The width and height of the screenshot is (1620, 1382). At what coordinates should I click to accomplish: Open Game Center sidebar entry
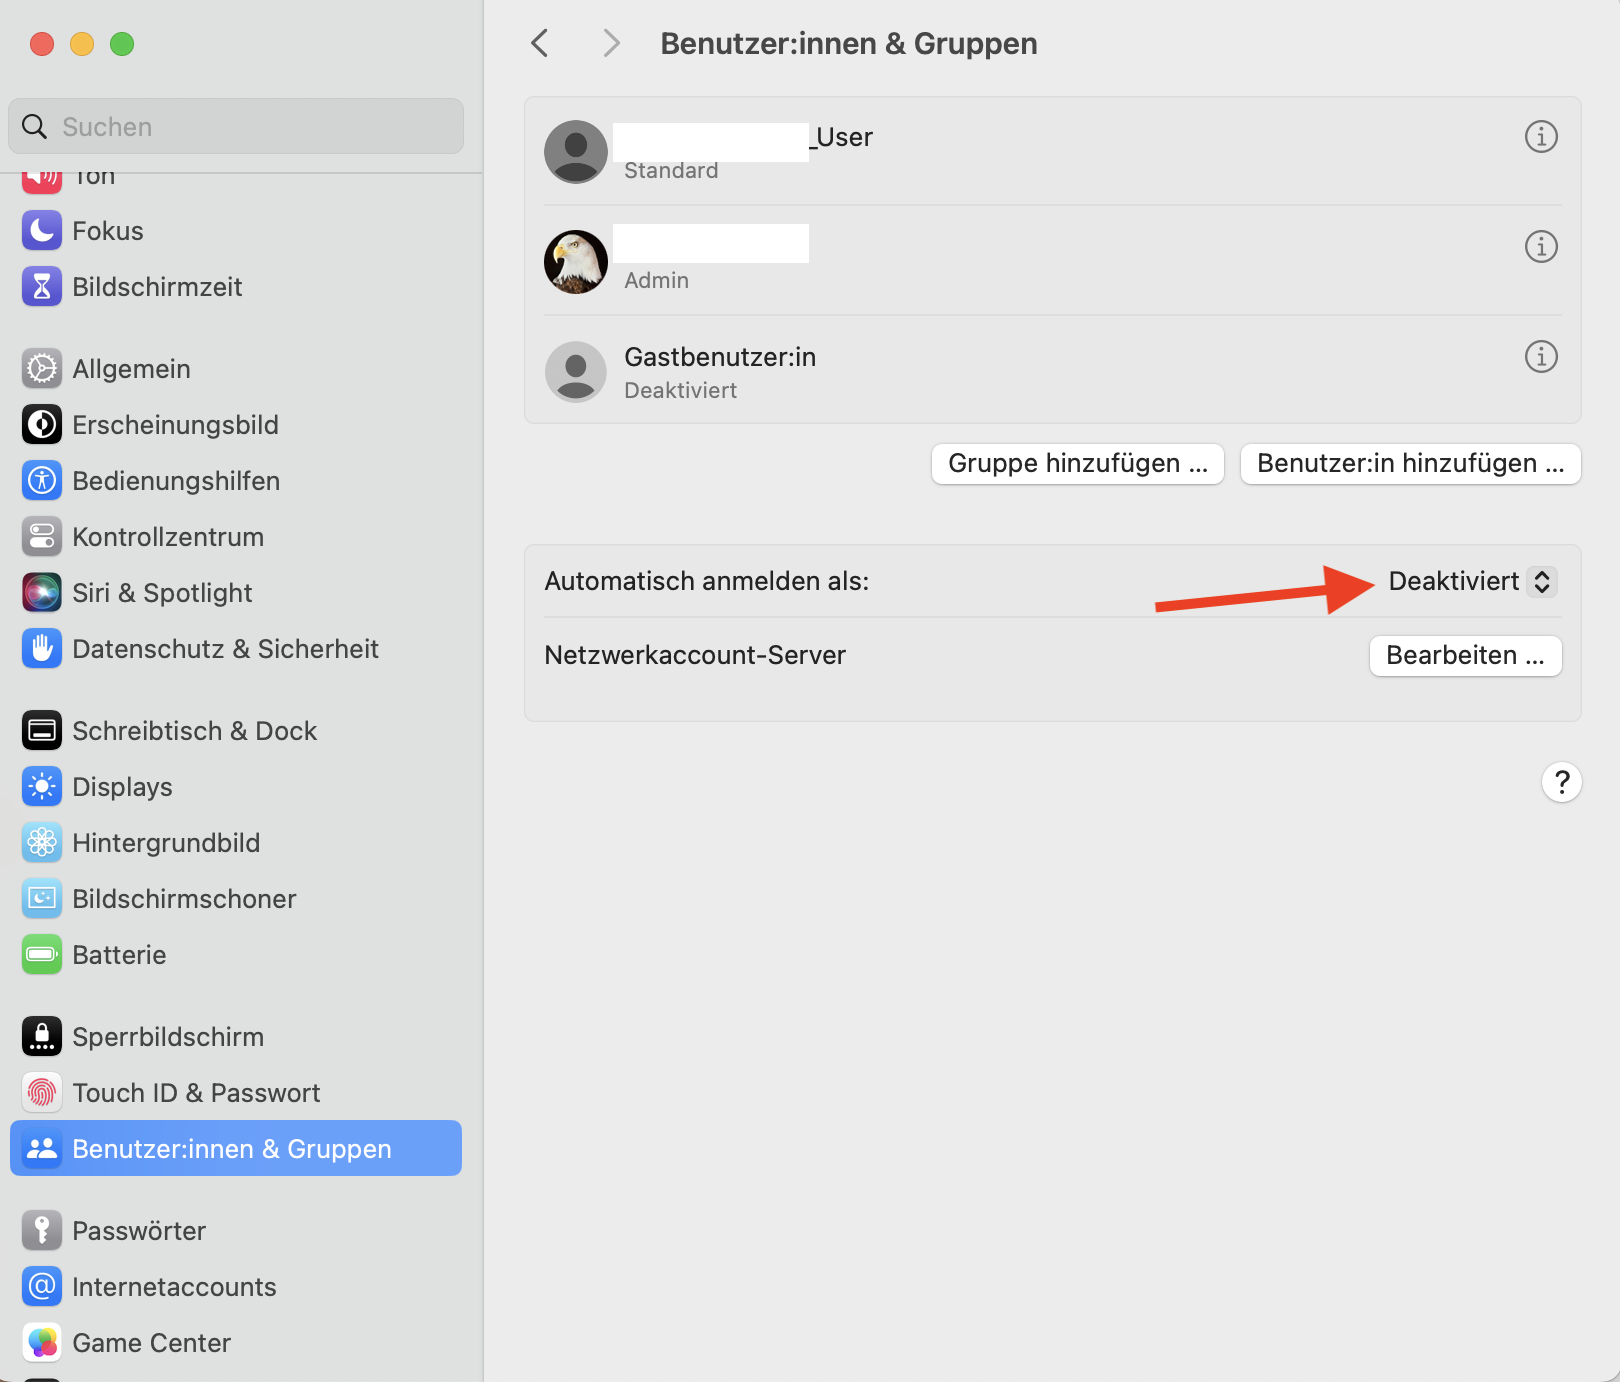click(x=236, y=1343)
